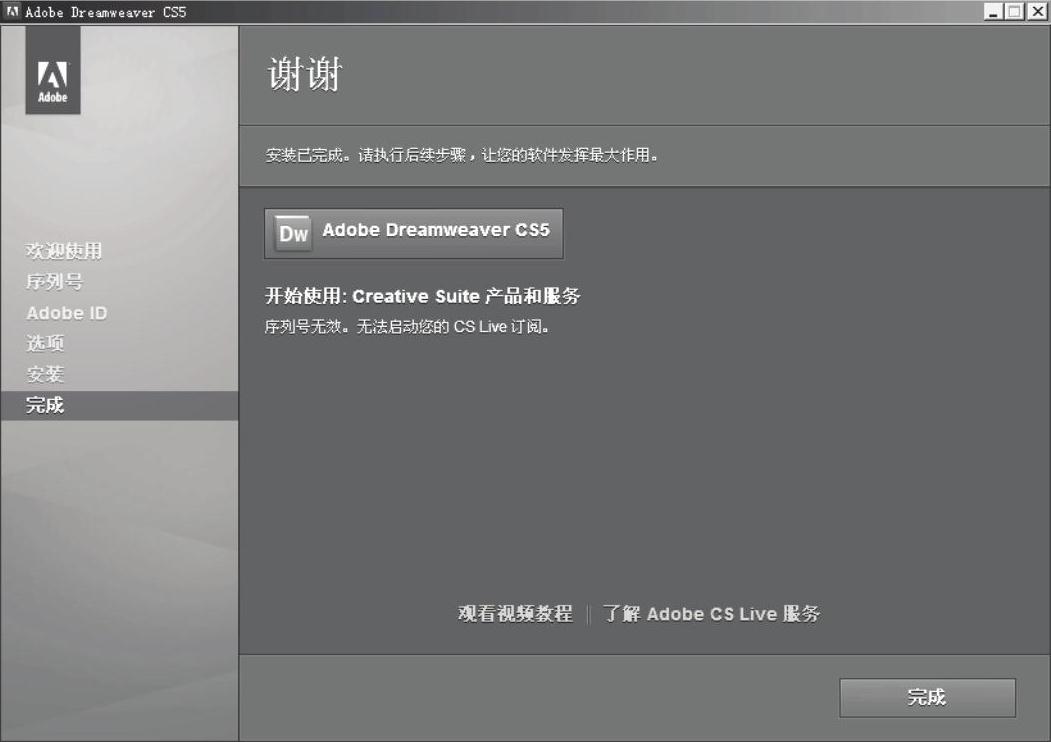Viewport: 1051px width, 742px height.
Task: Click the 谢谢 heading
Action: [x=305, y=74]
